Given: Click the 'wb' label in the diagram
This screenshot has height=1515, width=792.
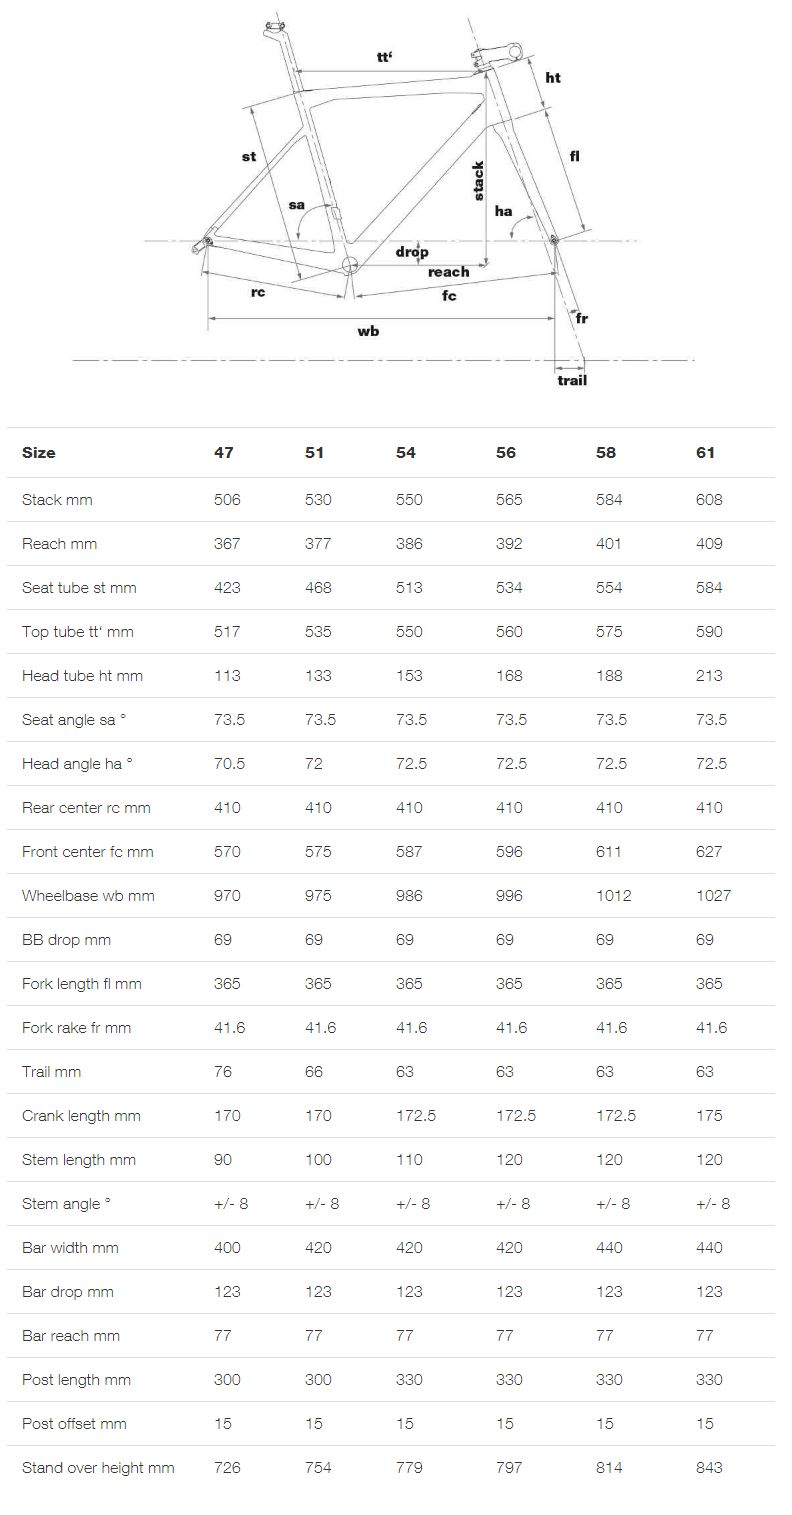Looking at the screenshot, I should pos(368,331).
